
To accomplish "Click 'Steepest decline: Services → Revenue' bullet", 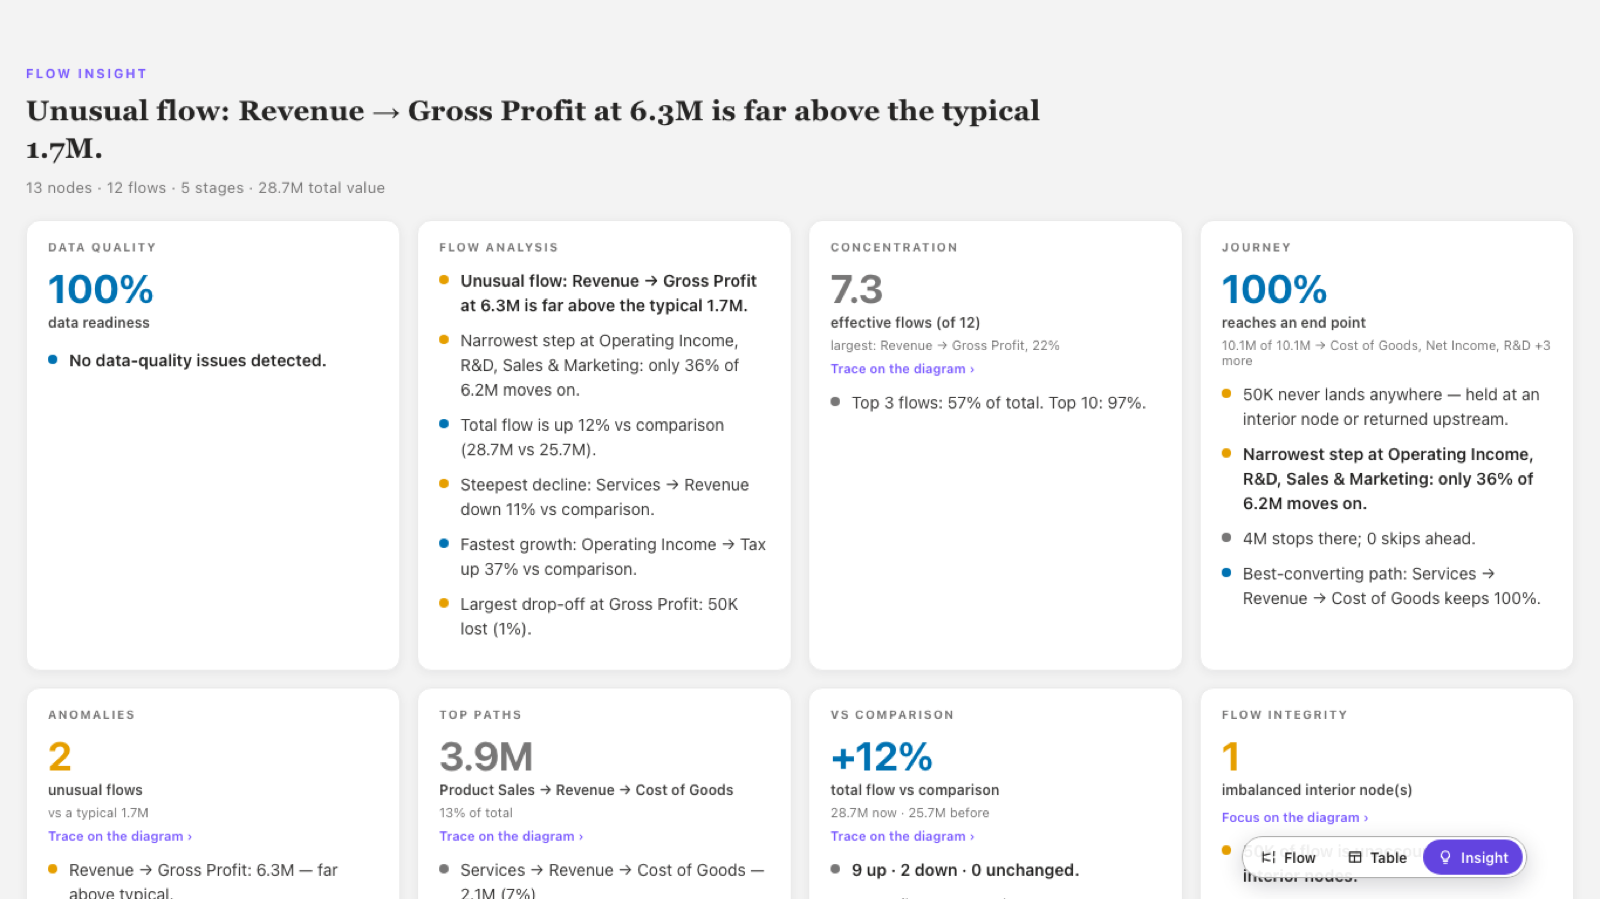I will click(604, 497).
